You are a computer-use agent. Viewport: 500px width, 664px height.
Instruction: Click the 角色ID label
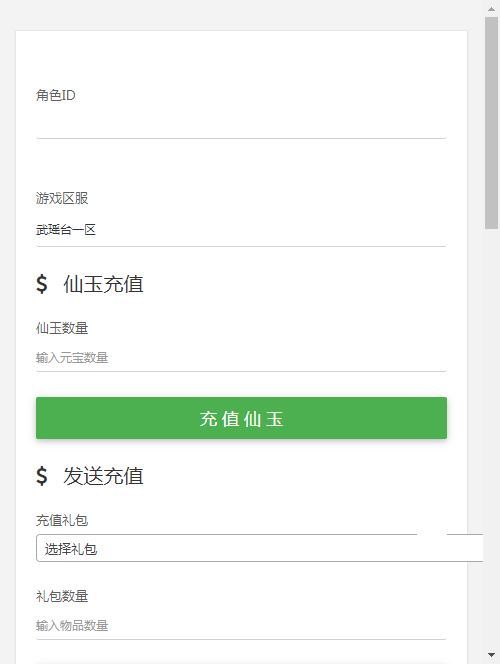tap(55, 95)
